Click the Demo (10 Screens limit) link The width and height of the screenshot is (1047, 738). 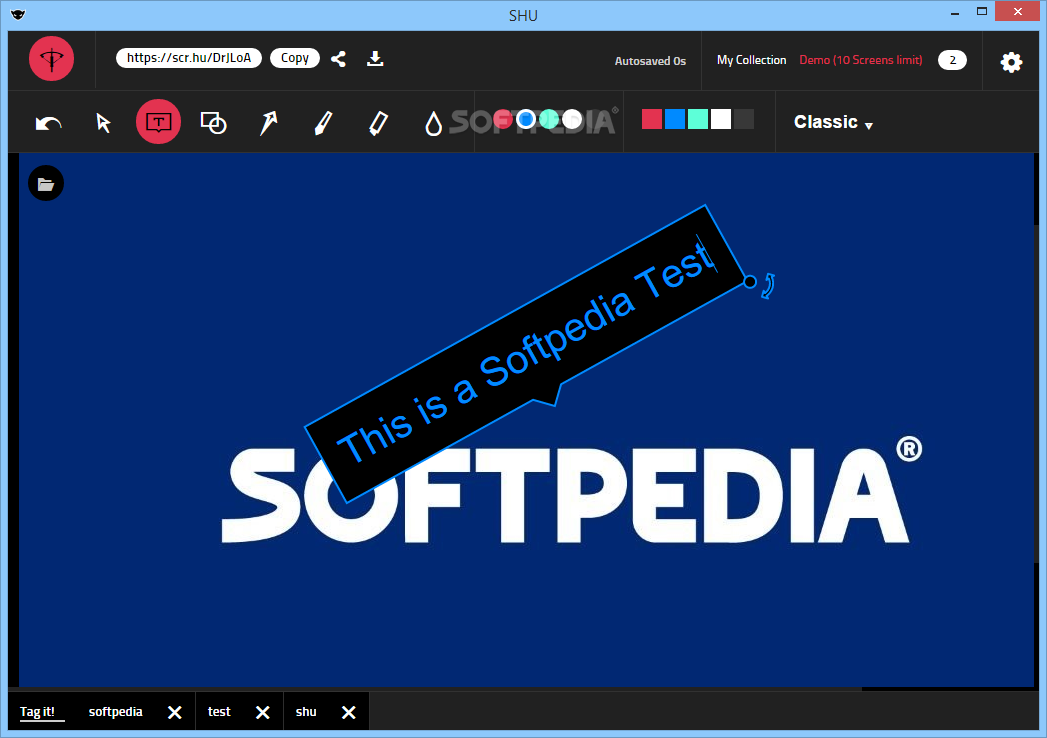(x=861, y=60)
